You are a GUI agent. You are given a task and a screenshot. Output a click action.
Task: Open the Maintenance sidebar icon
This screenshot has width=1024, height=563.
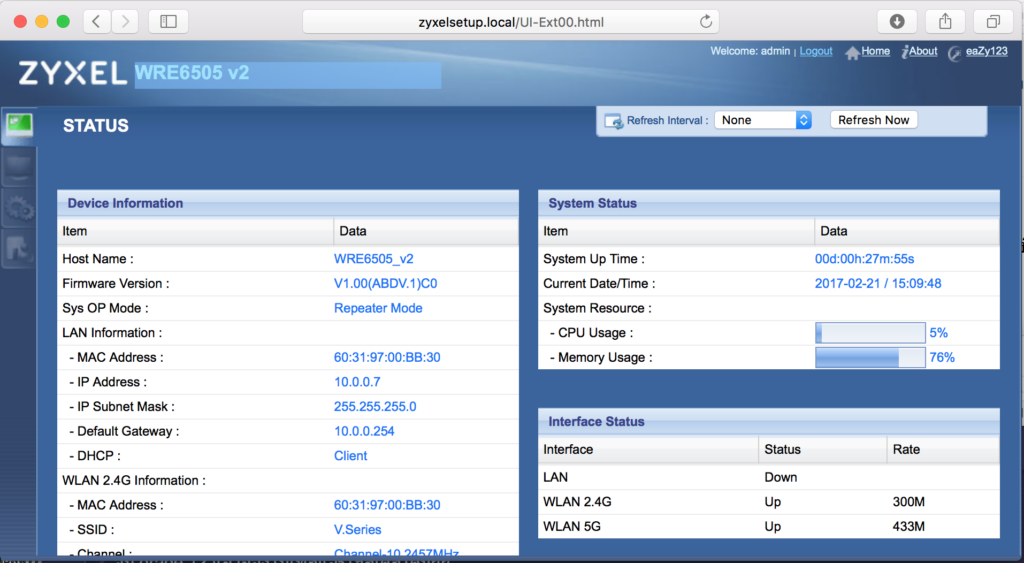[x=19, y=249]
